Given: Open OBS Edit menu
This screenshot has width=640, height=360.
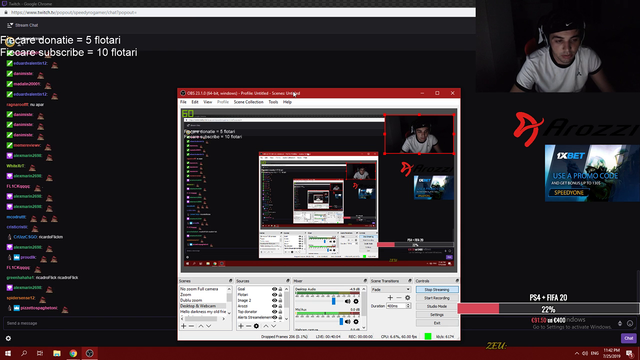Looking at the screenshot, I should [x=195, y=102].
